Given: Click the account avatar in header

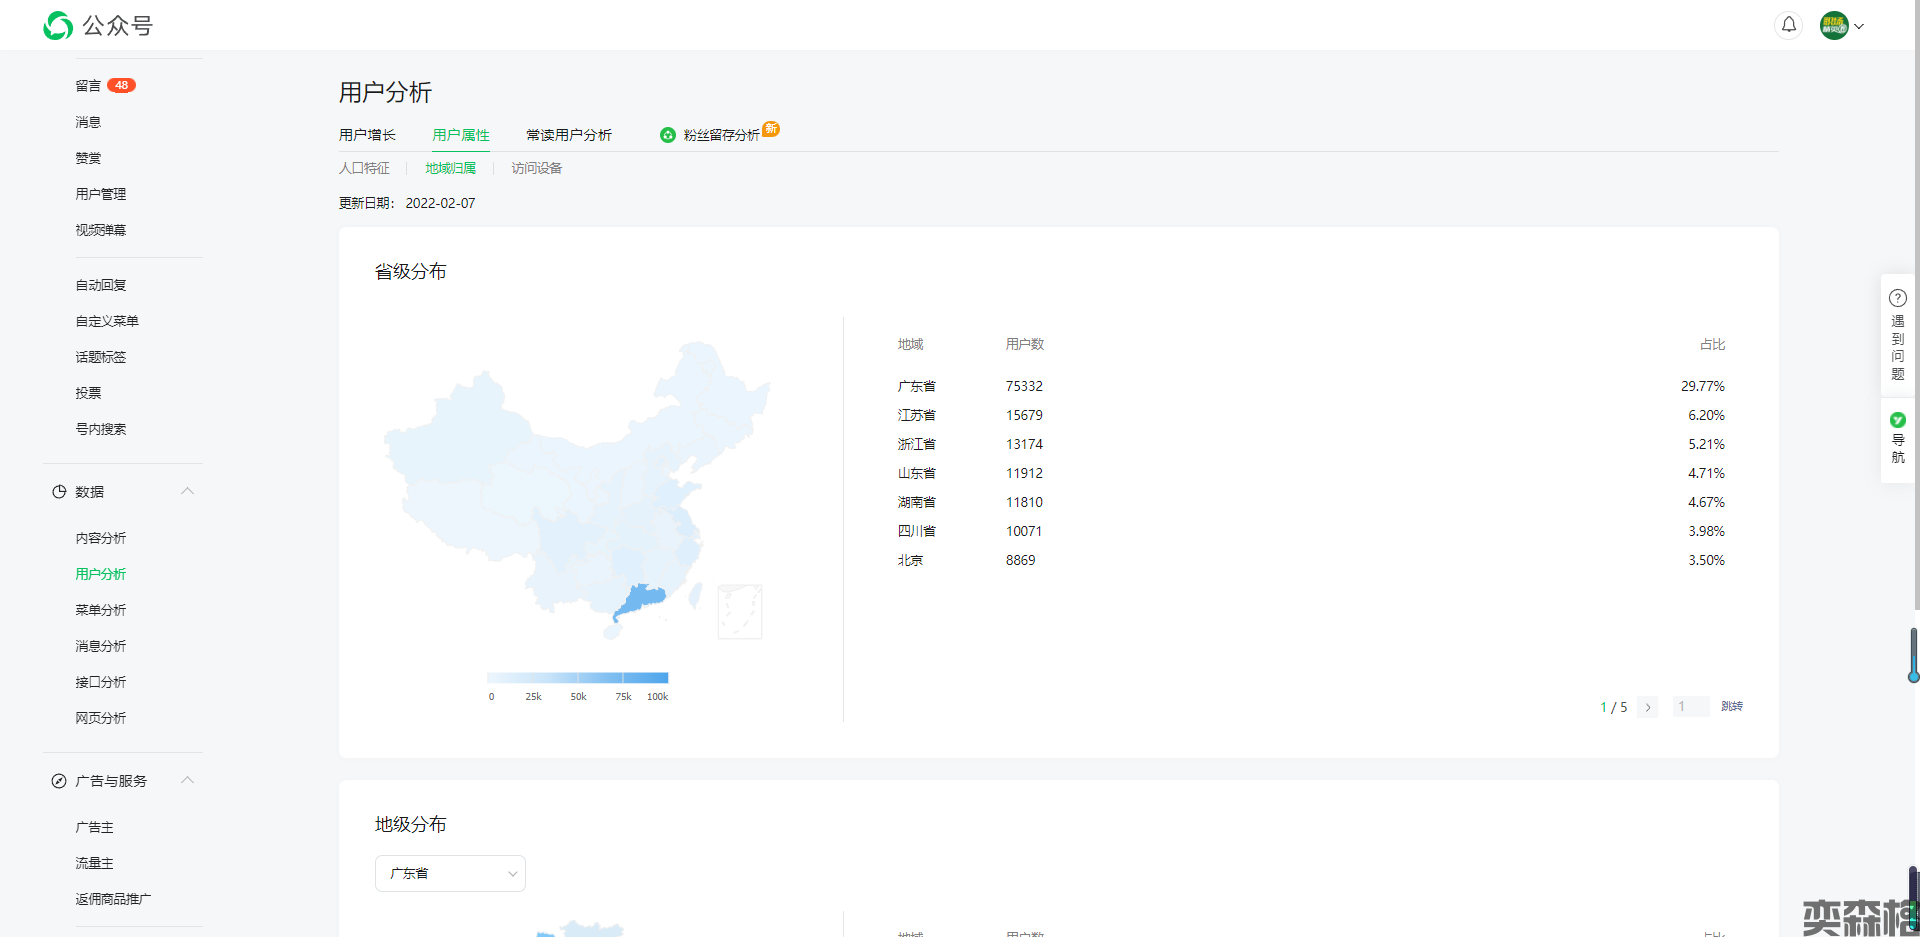Looking at the screenshot, I should pos(1833,25).
